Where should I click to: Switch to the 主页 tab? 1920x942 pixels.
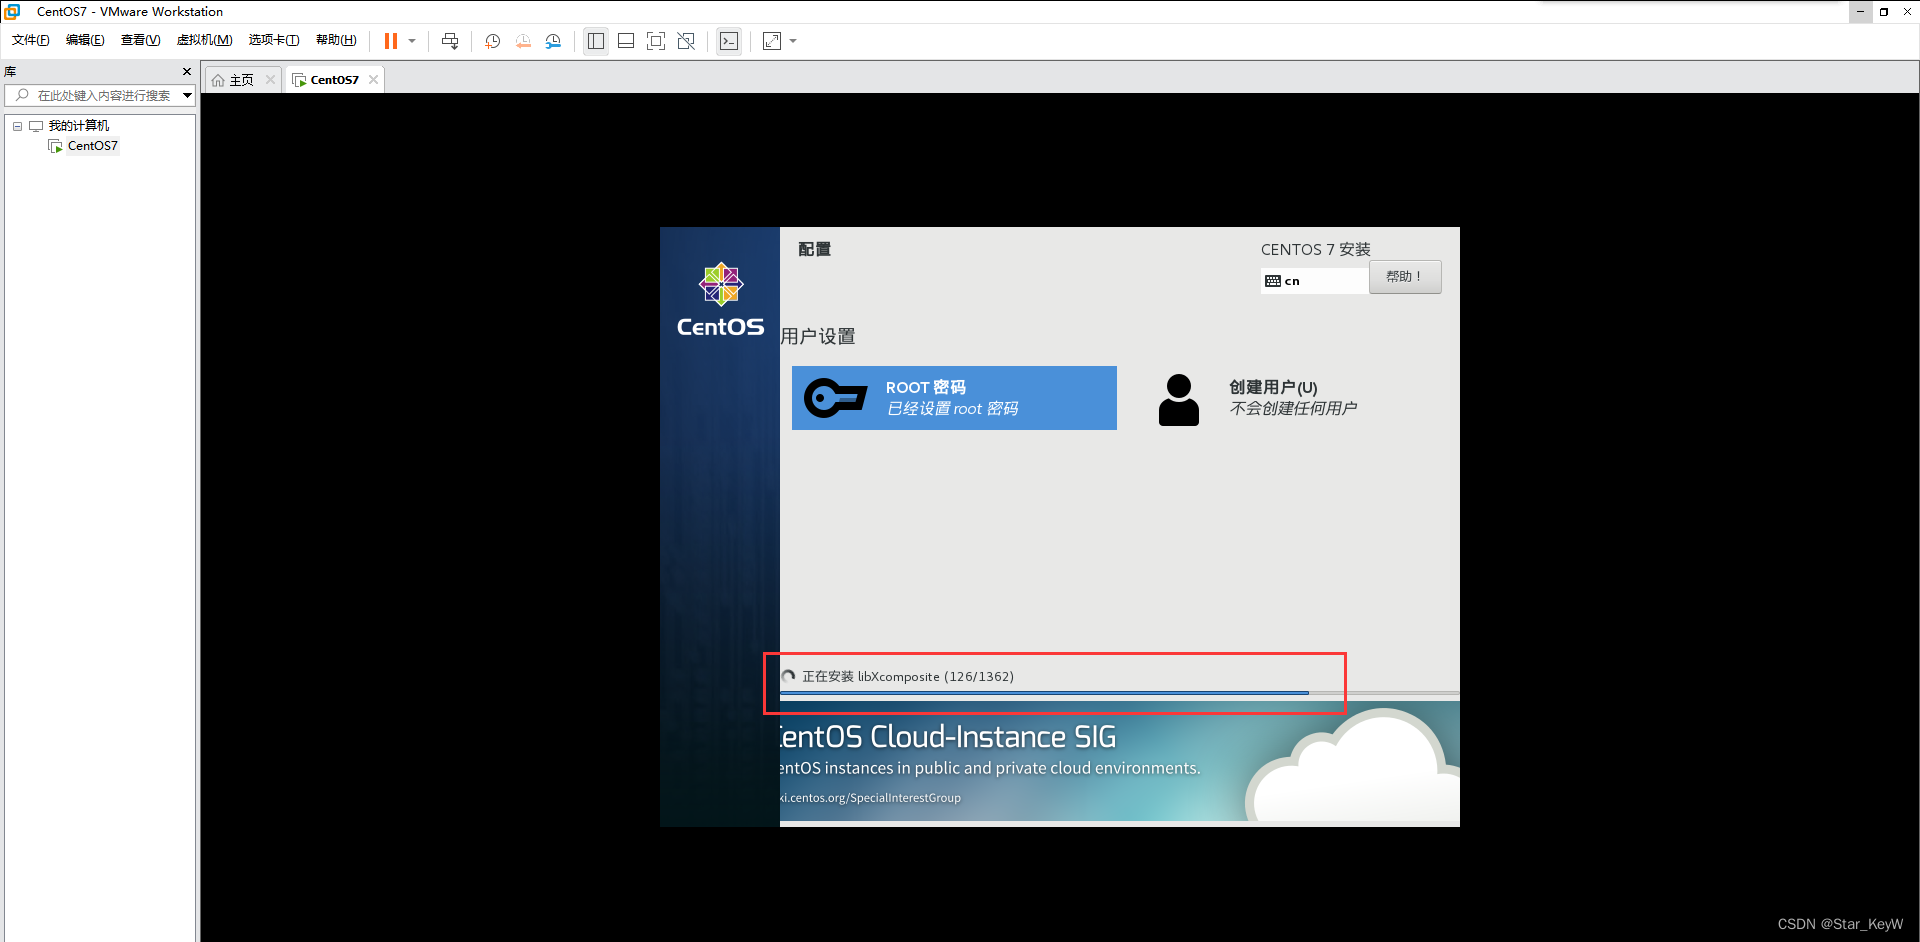(242, 80)
